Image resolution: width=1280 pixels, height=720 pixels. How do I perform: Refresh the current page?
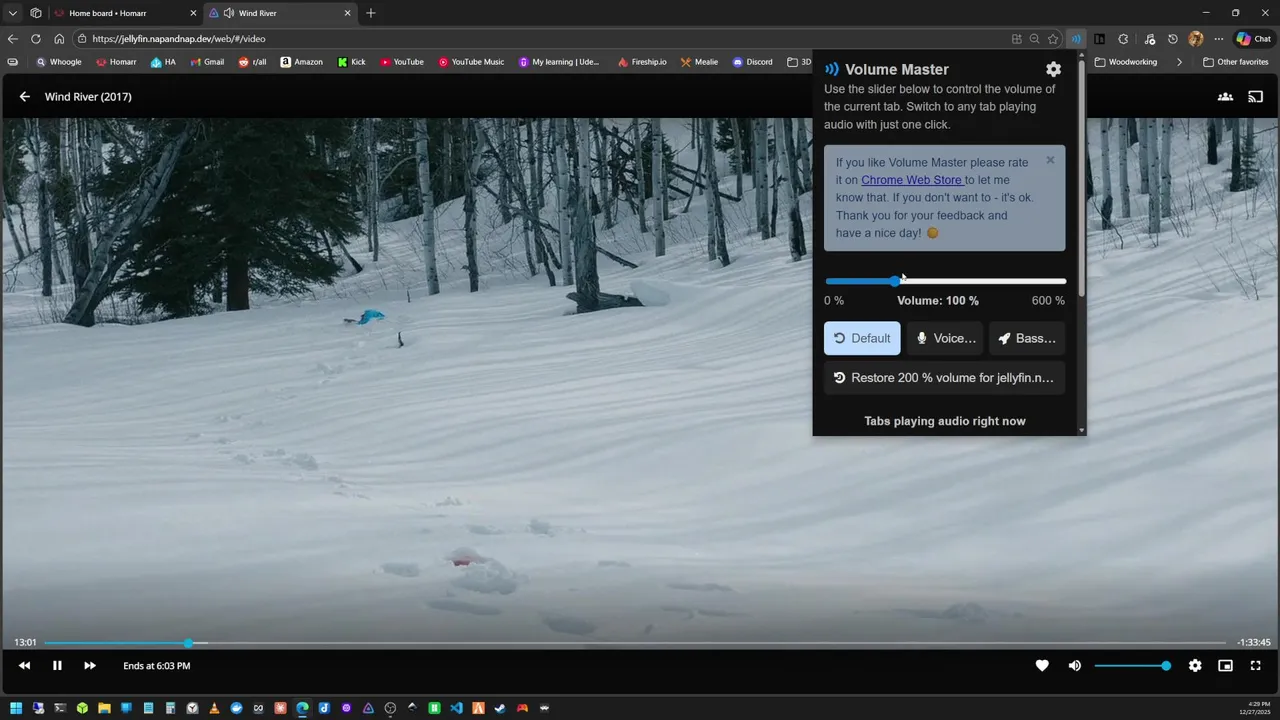[x=36, y=39]
